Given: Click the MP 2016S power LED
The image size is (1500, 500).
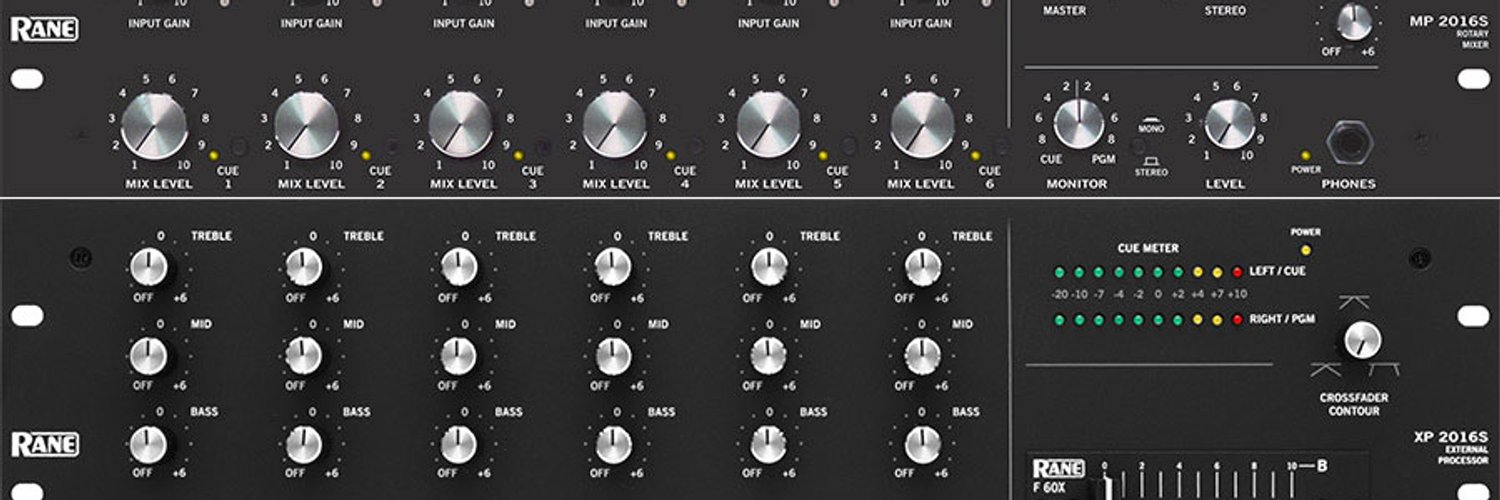Looking at the screenshot, I should (1304, 156).
